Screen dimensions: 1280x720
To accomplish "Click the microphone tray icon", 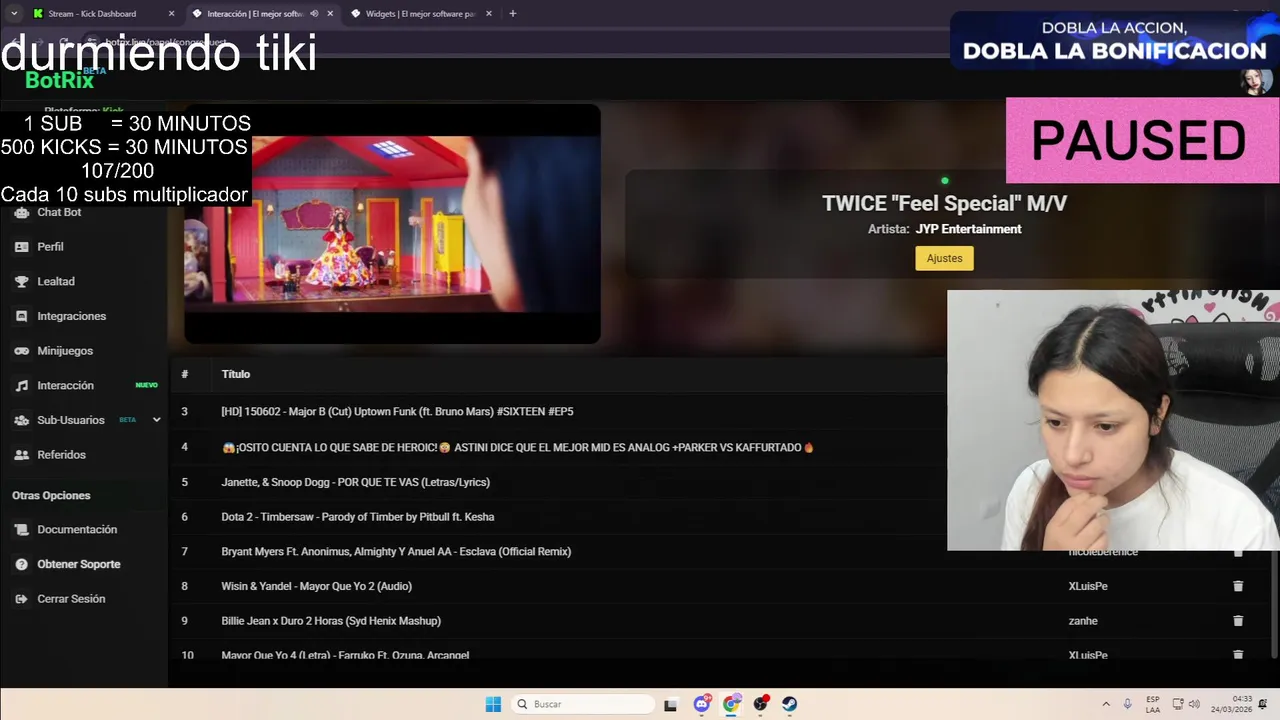I will [x=1128, y=704].
